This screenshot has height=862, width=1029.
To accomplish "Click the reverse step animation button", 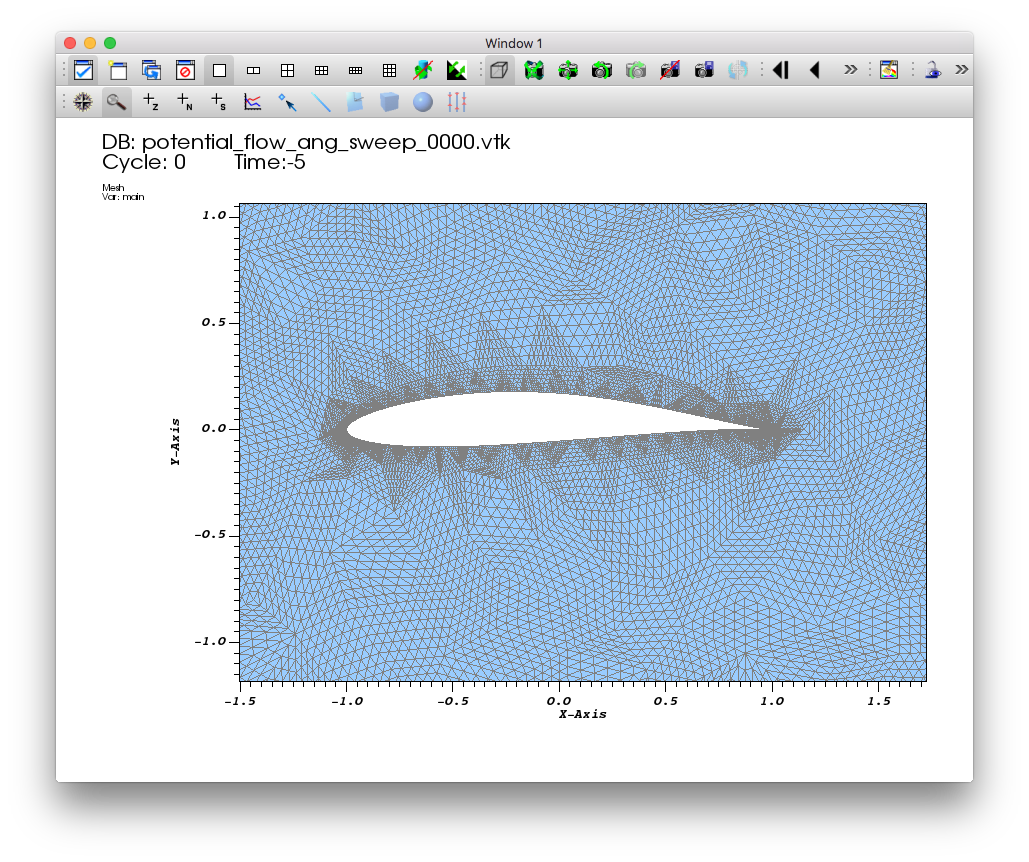I will (781, 70).
